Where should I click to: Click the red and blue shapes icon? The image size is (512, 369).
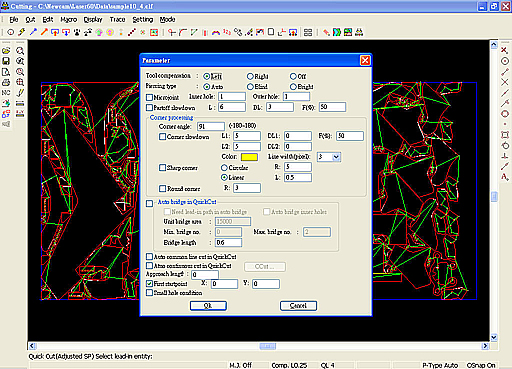tap(6, 114)
